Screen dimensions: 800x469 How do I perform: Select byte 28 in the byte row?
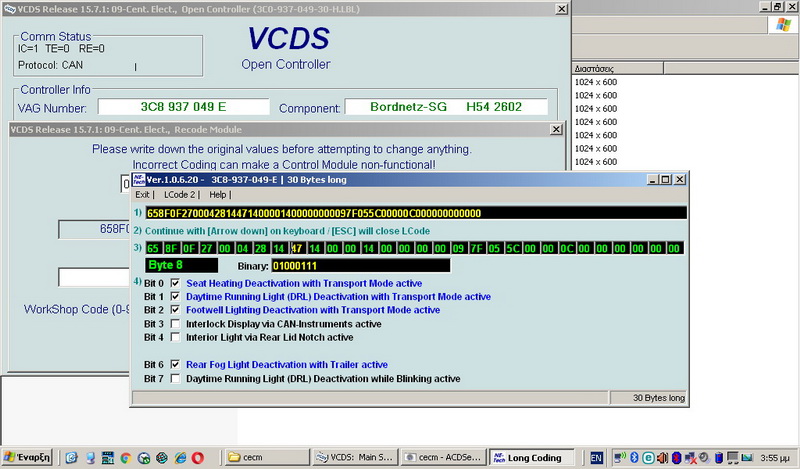click(260, 249)
